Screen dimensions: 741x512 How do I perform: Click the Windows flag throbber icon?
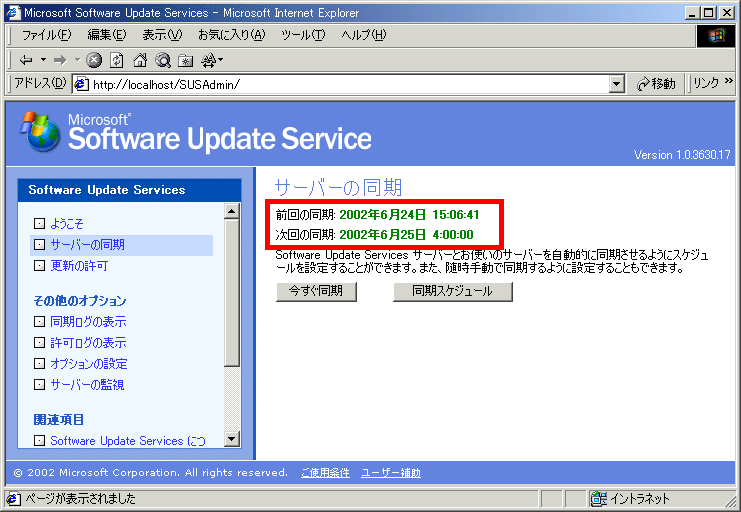716,35
